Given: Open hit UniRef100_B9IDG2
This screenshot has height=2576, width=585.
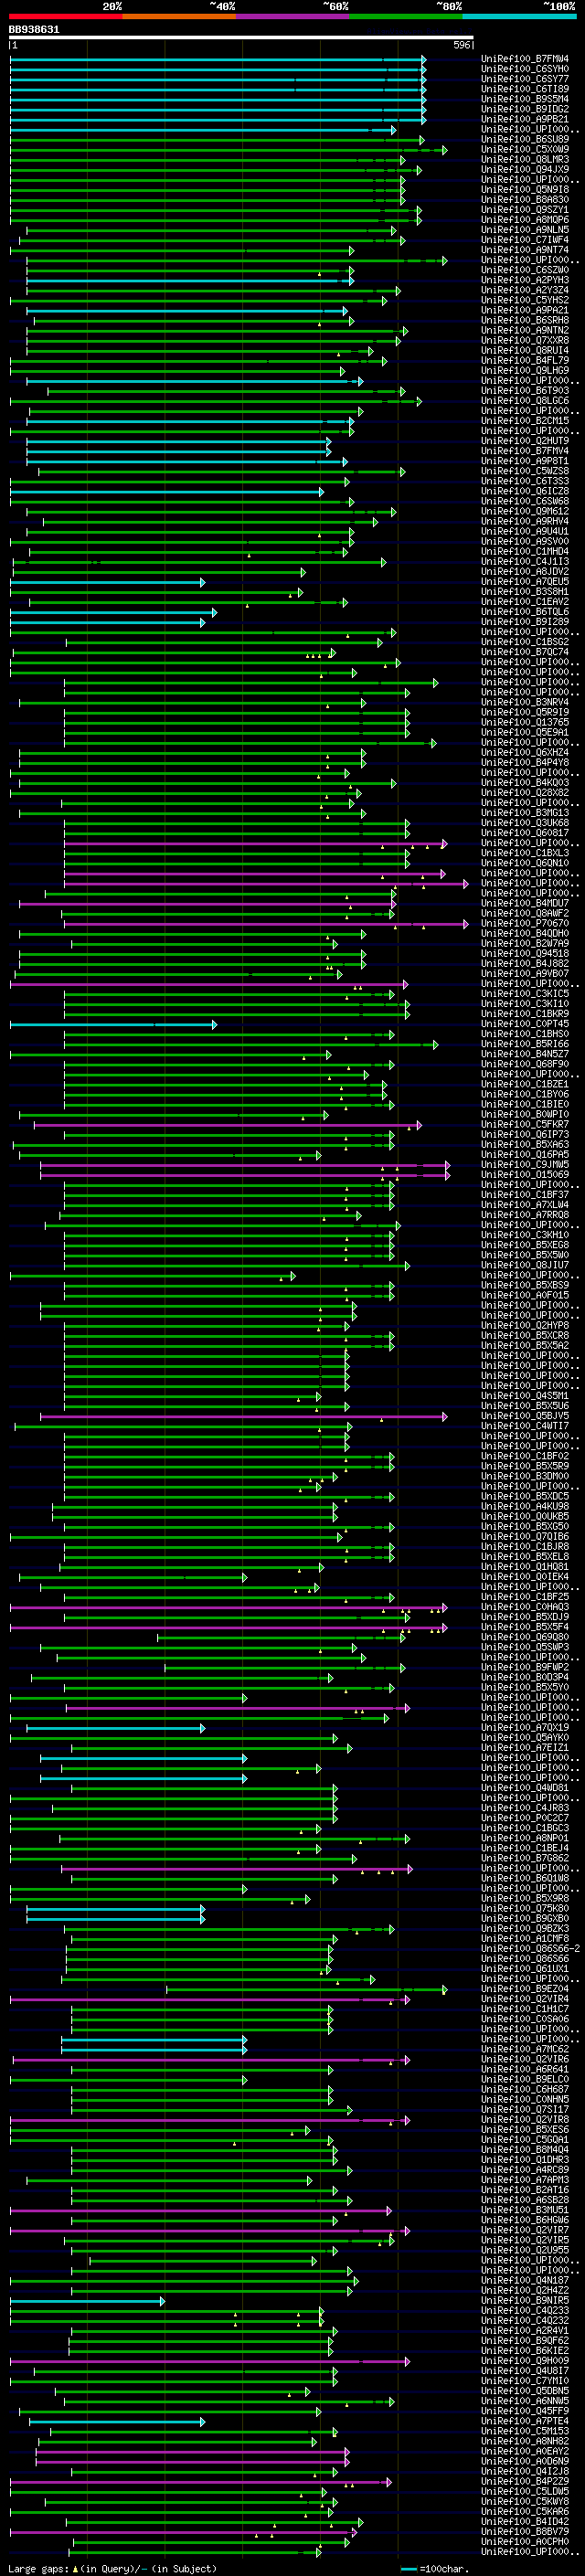Looking at the screenshot, I should [525, 109].
